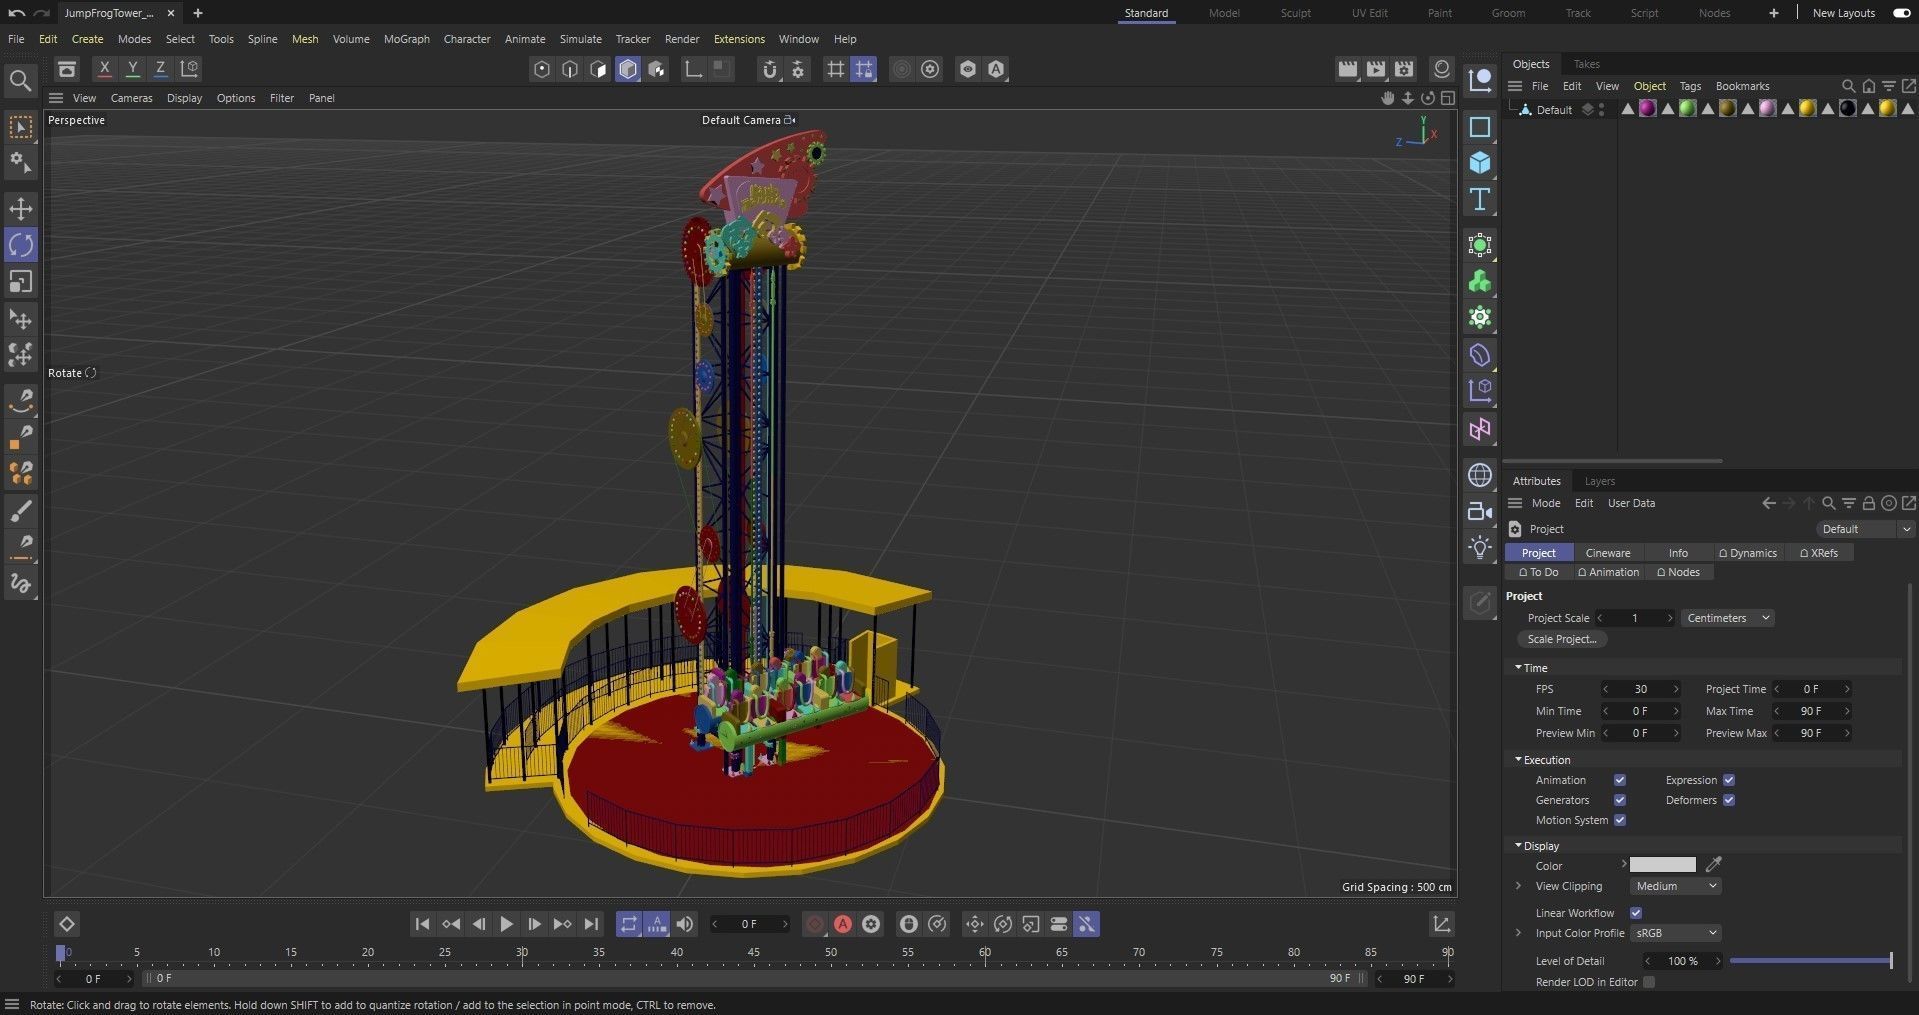This screenshot has width=1919, height=1015.
Task: Collapse the Time section
Action: coord(1518,667)
